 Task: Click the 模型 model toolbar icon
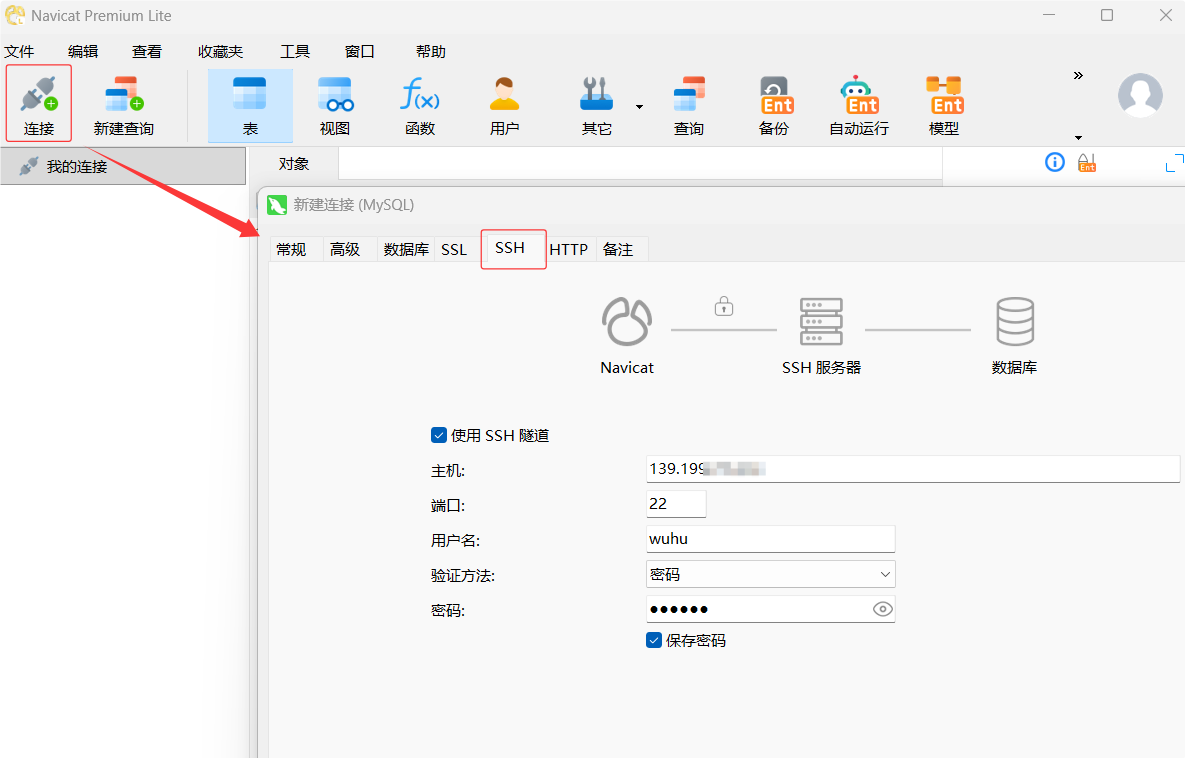944,106
